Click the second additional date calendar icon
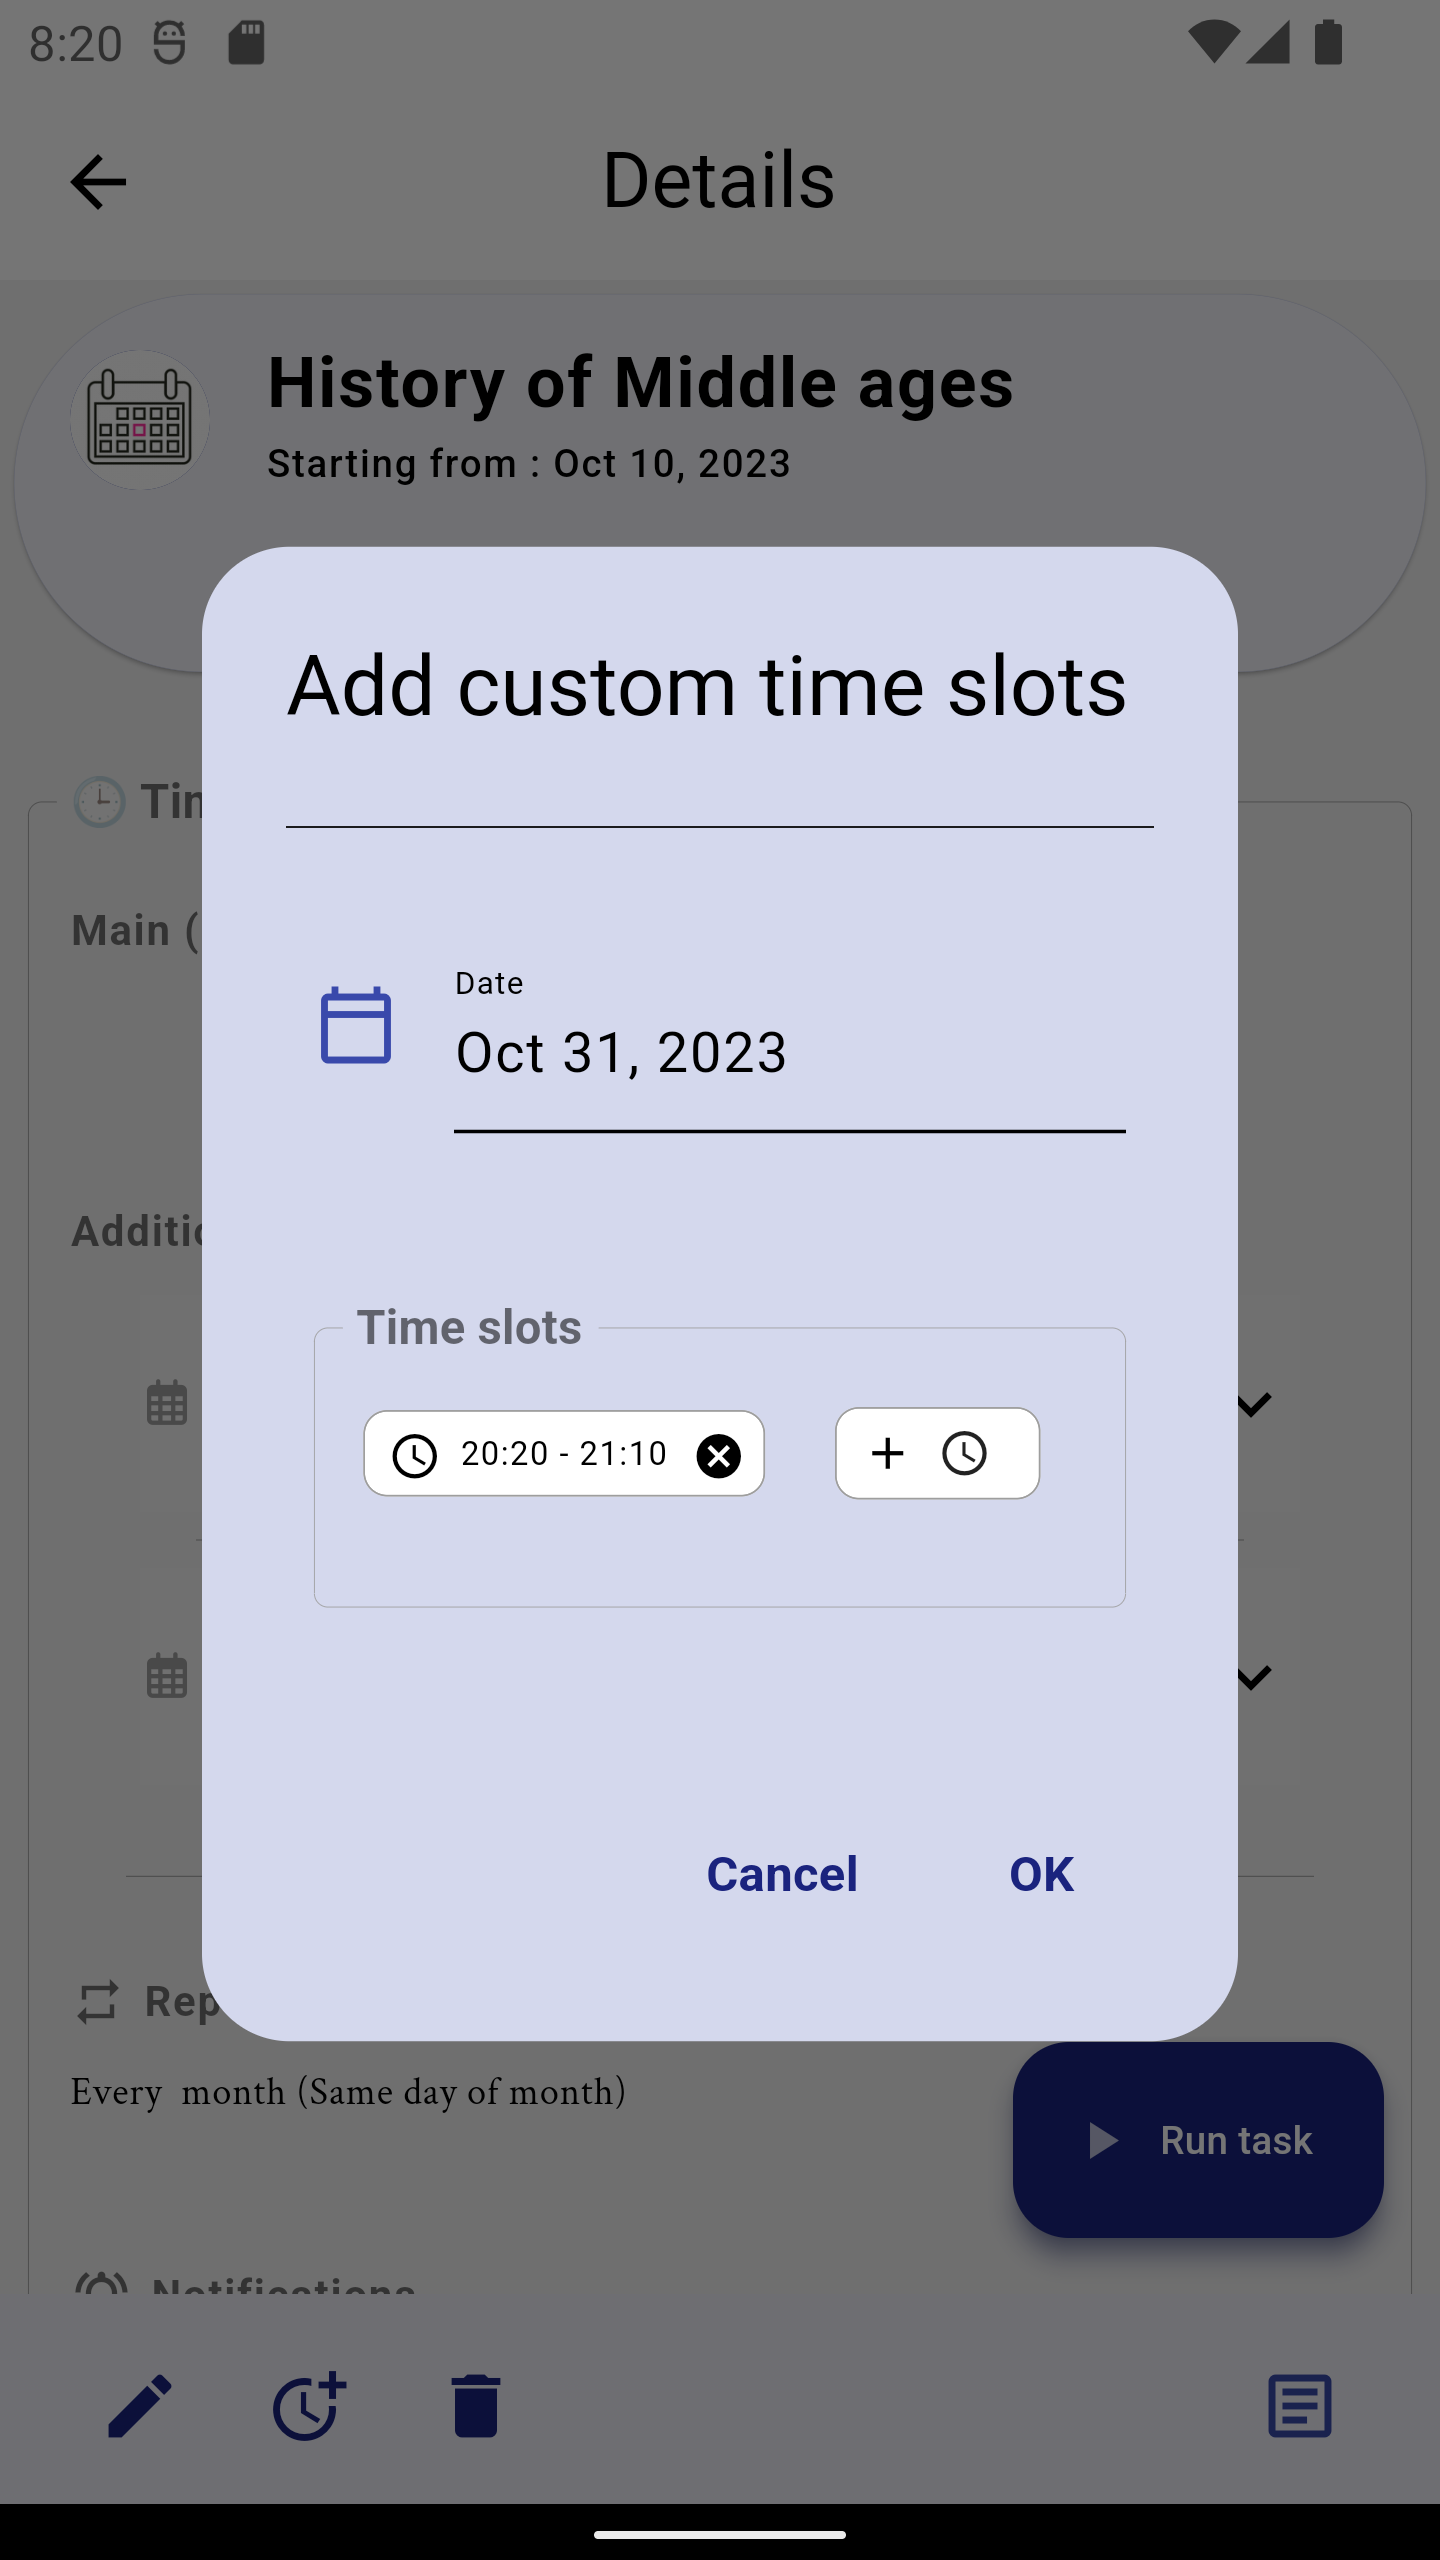Viewport: 1440px width, 2560px height. coord(167,1675)
